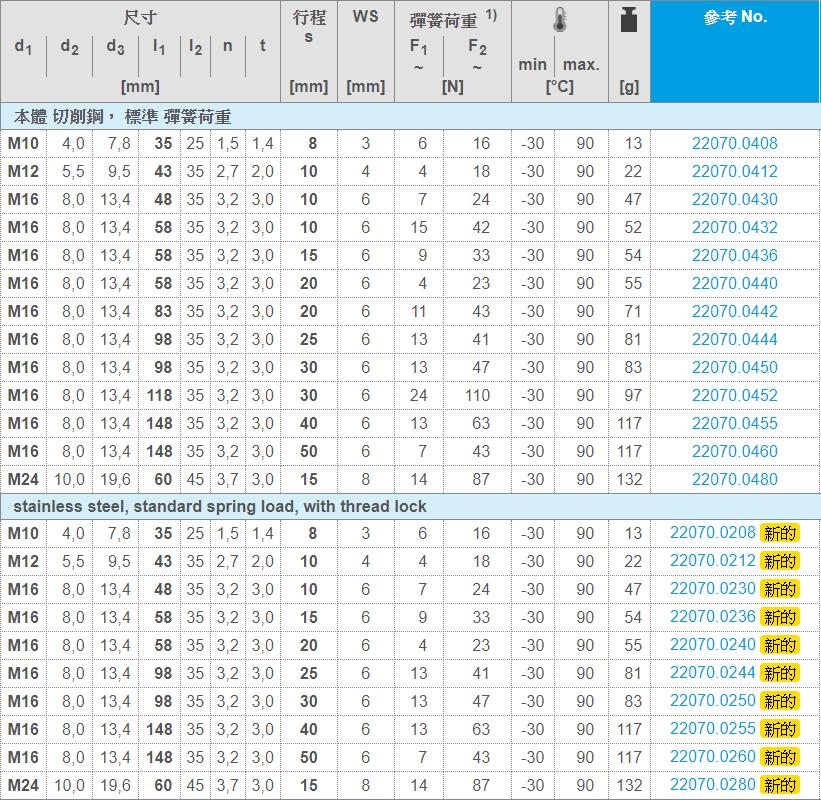Open stainless steel part 22070.0236
Viewport: 821px width, 800px height.
coord(712,617)
